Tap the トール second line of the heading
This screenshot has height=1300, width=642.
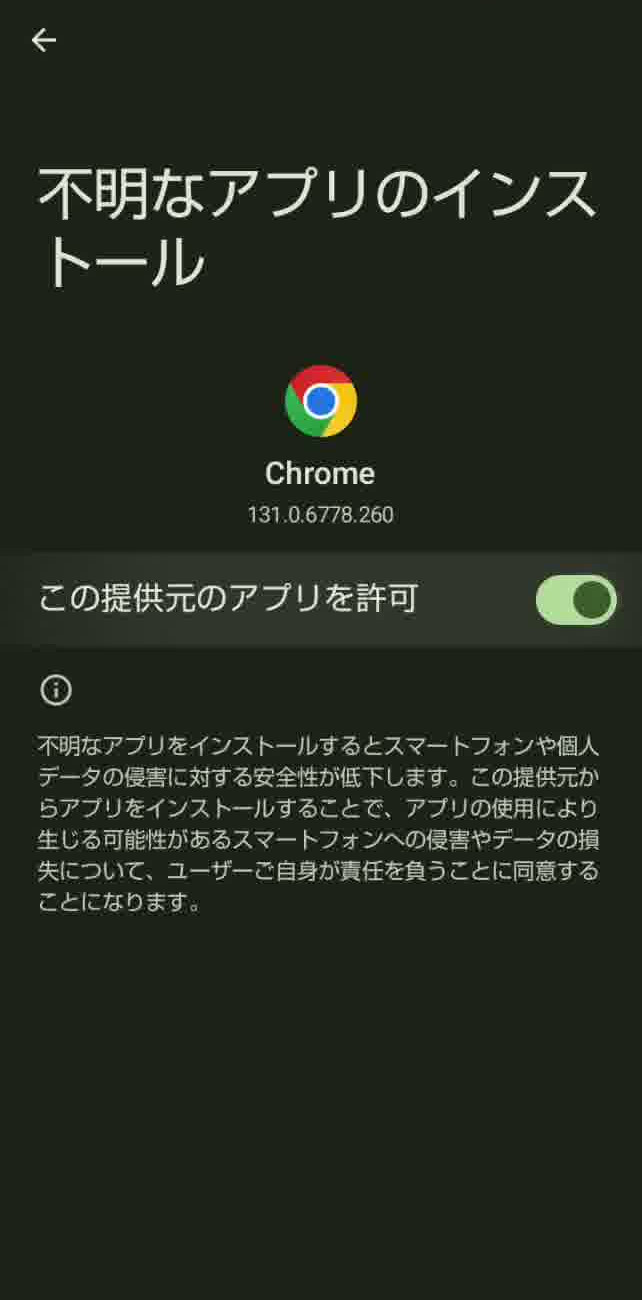coord(122,263)
